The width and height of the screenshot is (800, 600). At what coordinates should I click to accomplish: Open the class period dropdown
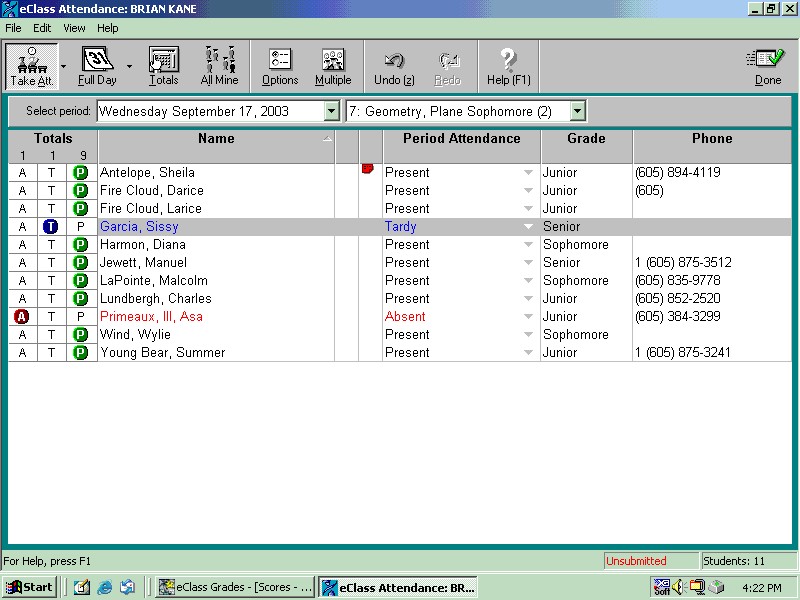tap(577, 111)
